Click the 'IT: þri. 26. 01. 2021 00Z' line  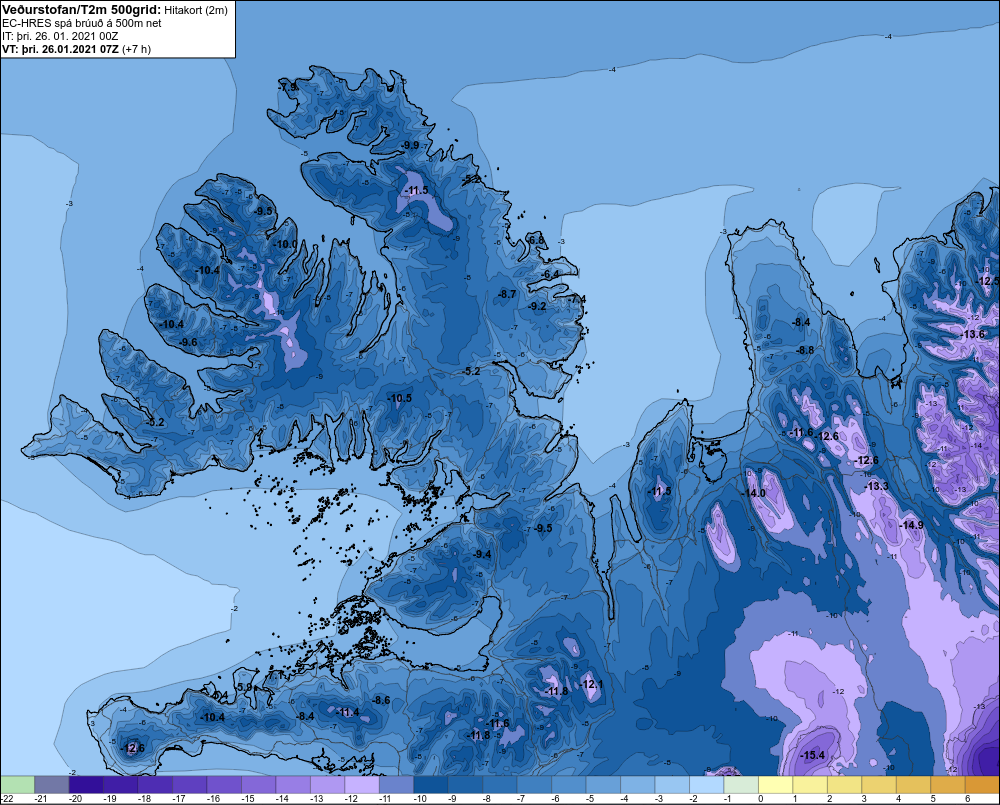pos(60,36)
